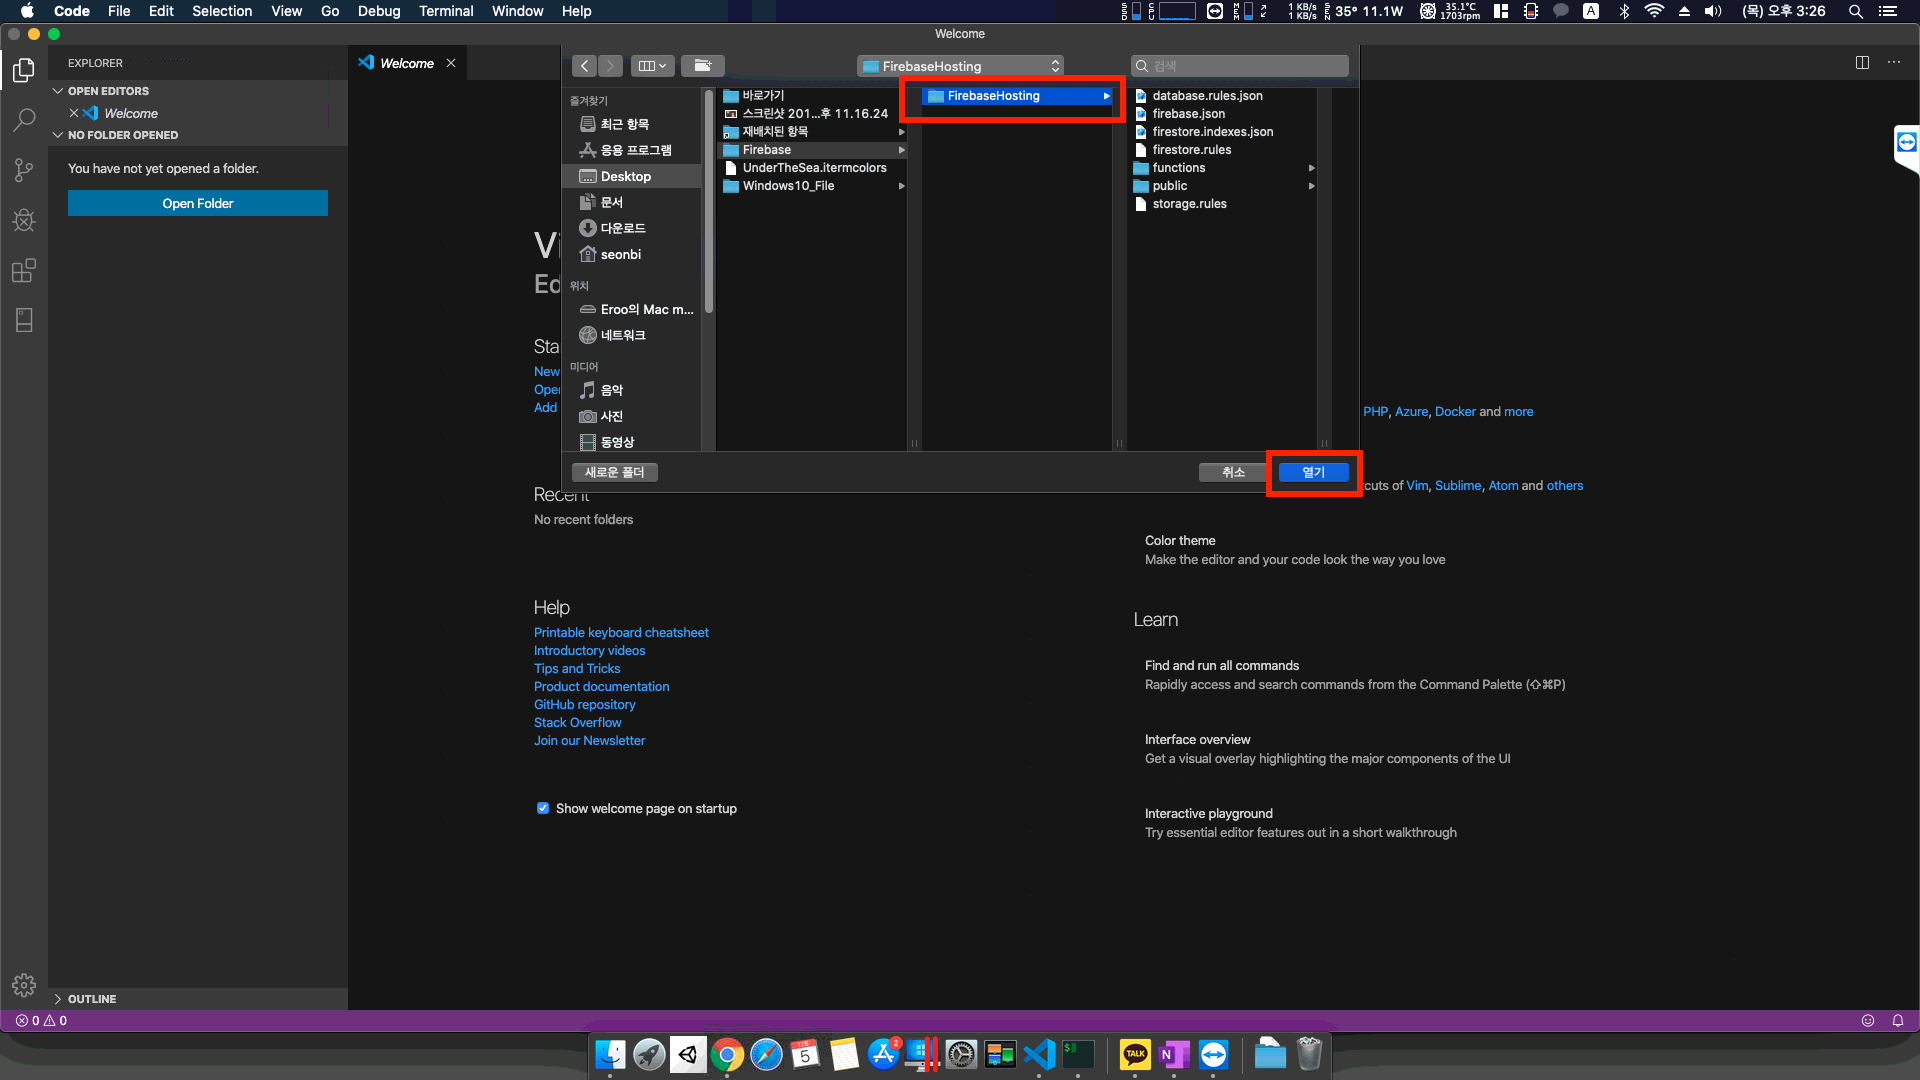Open the FirebaseHosting path dropdown
This screenshot has width=1920, height=1080.
coord(960,66)
